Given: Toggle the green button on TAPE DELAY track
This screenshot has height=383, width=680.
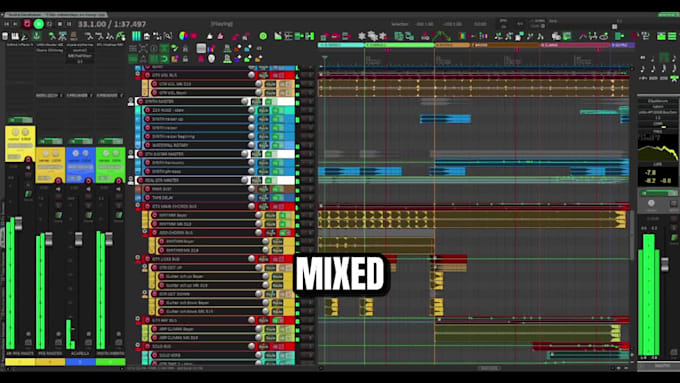Looking at the screenshot, I should coord(276,197).
